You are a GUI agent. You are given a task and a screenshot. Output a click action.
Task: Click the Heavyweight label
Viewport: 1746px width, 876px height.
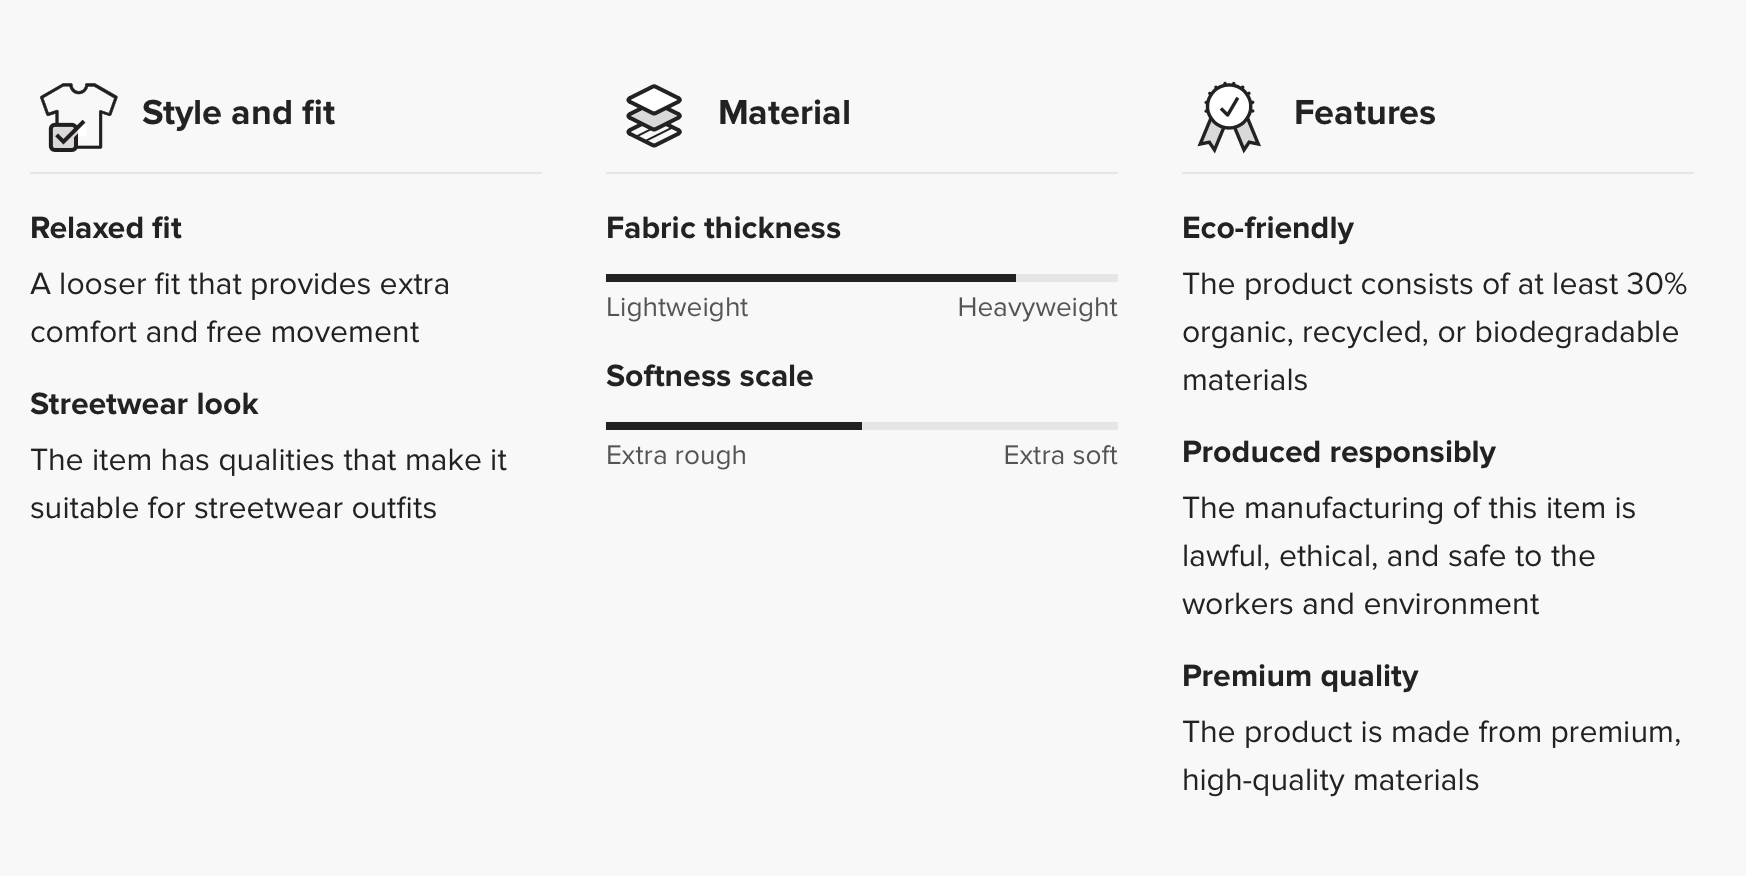(1037, 308)
